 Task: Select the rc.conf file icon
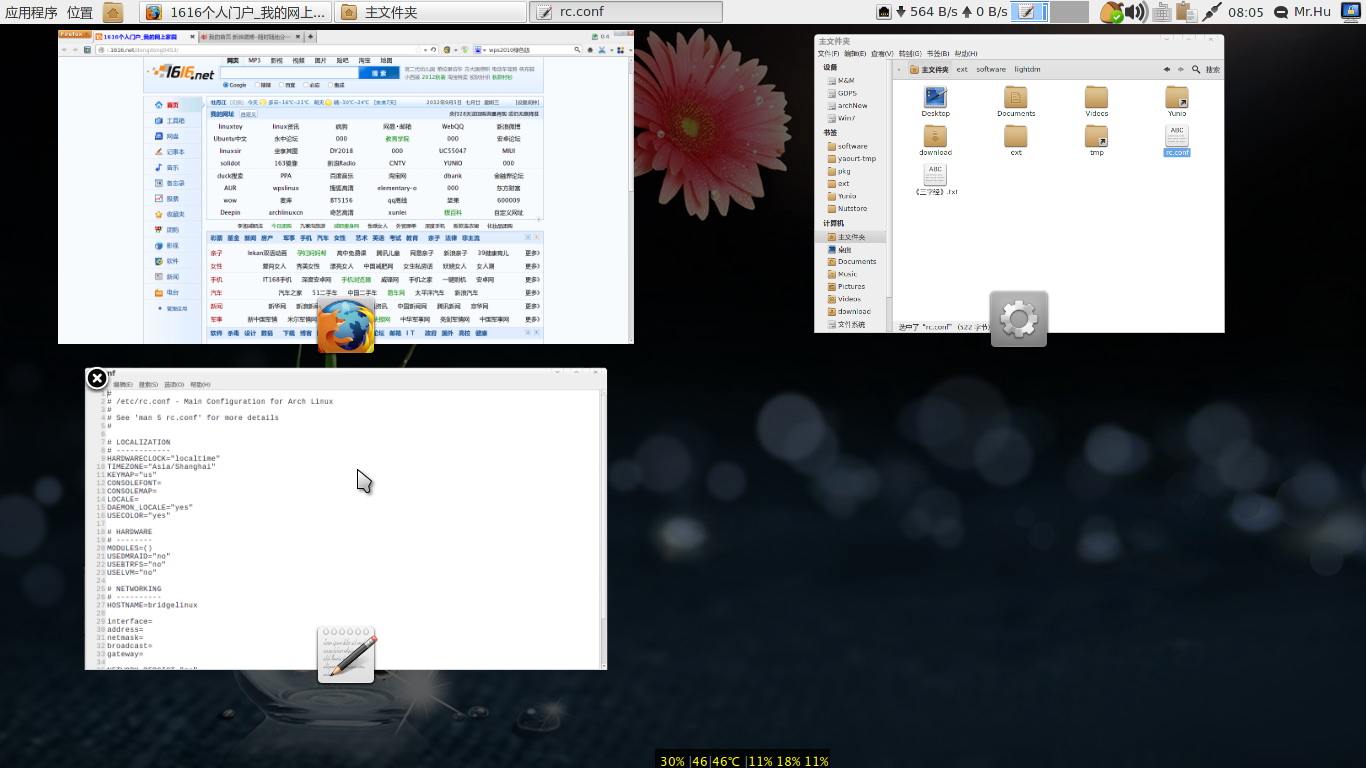(1177, 138)
